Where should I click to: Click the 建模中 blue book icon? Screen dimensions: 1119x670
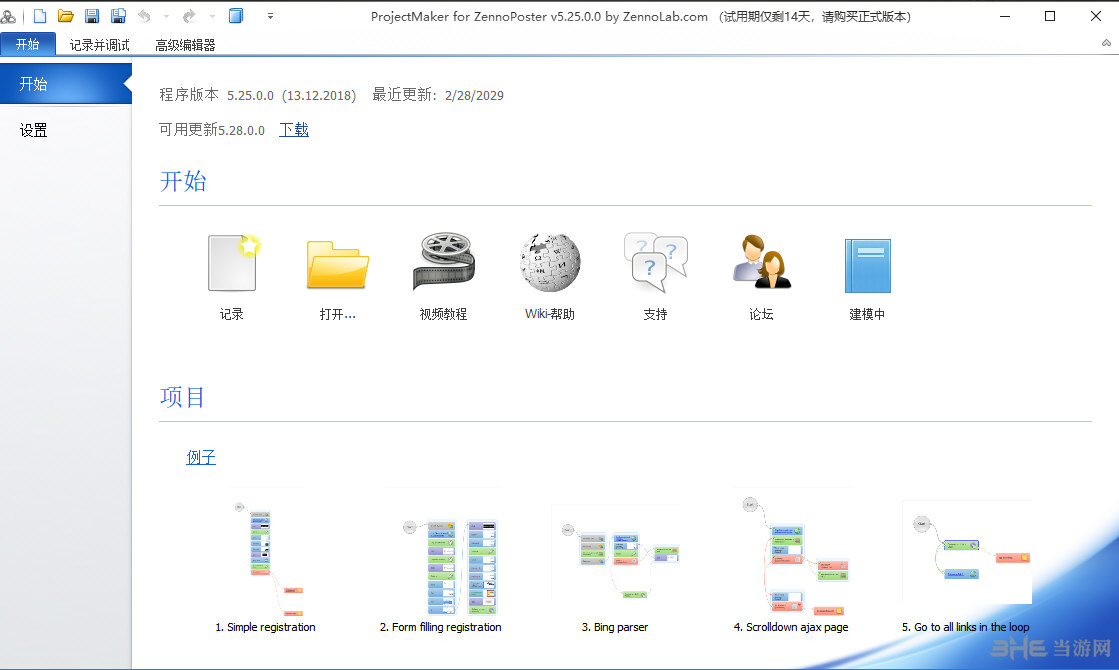(x=867, y=265)
